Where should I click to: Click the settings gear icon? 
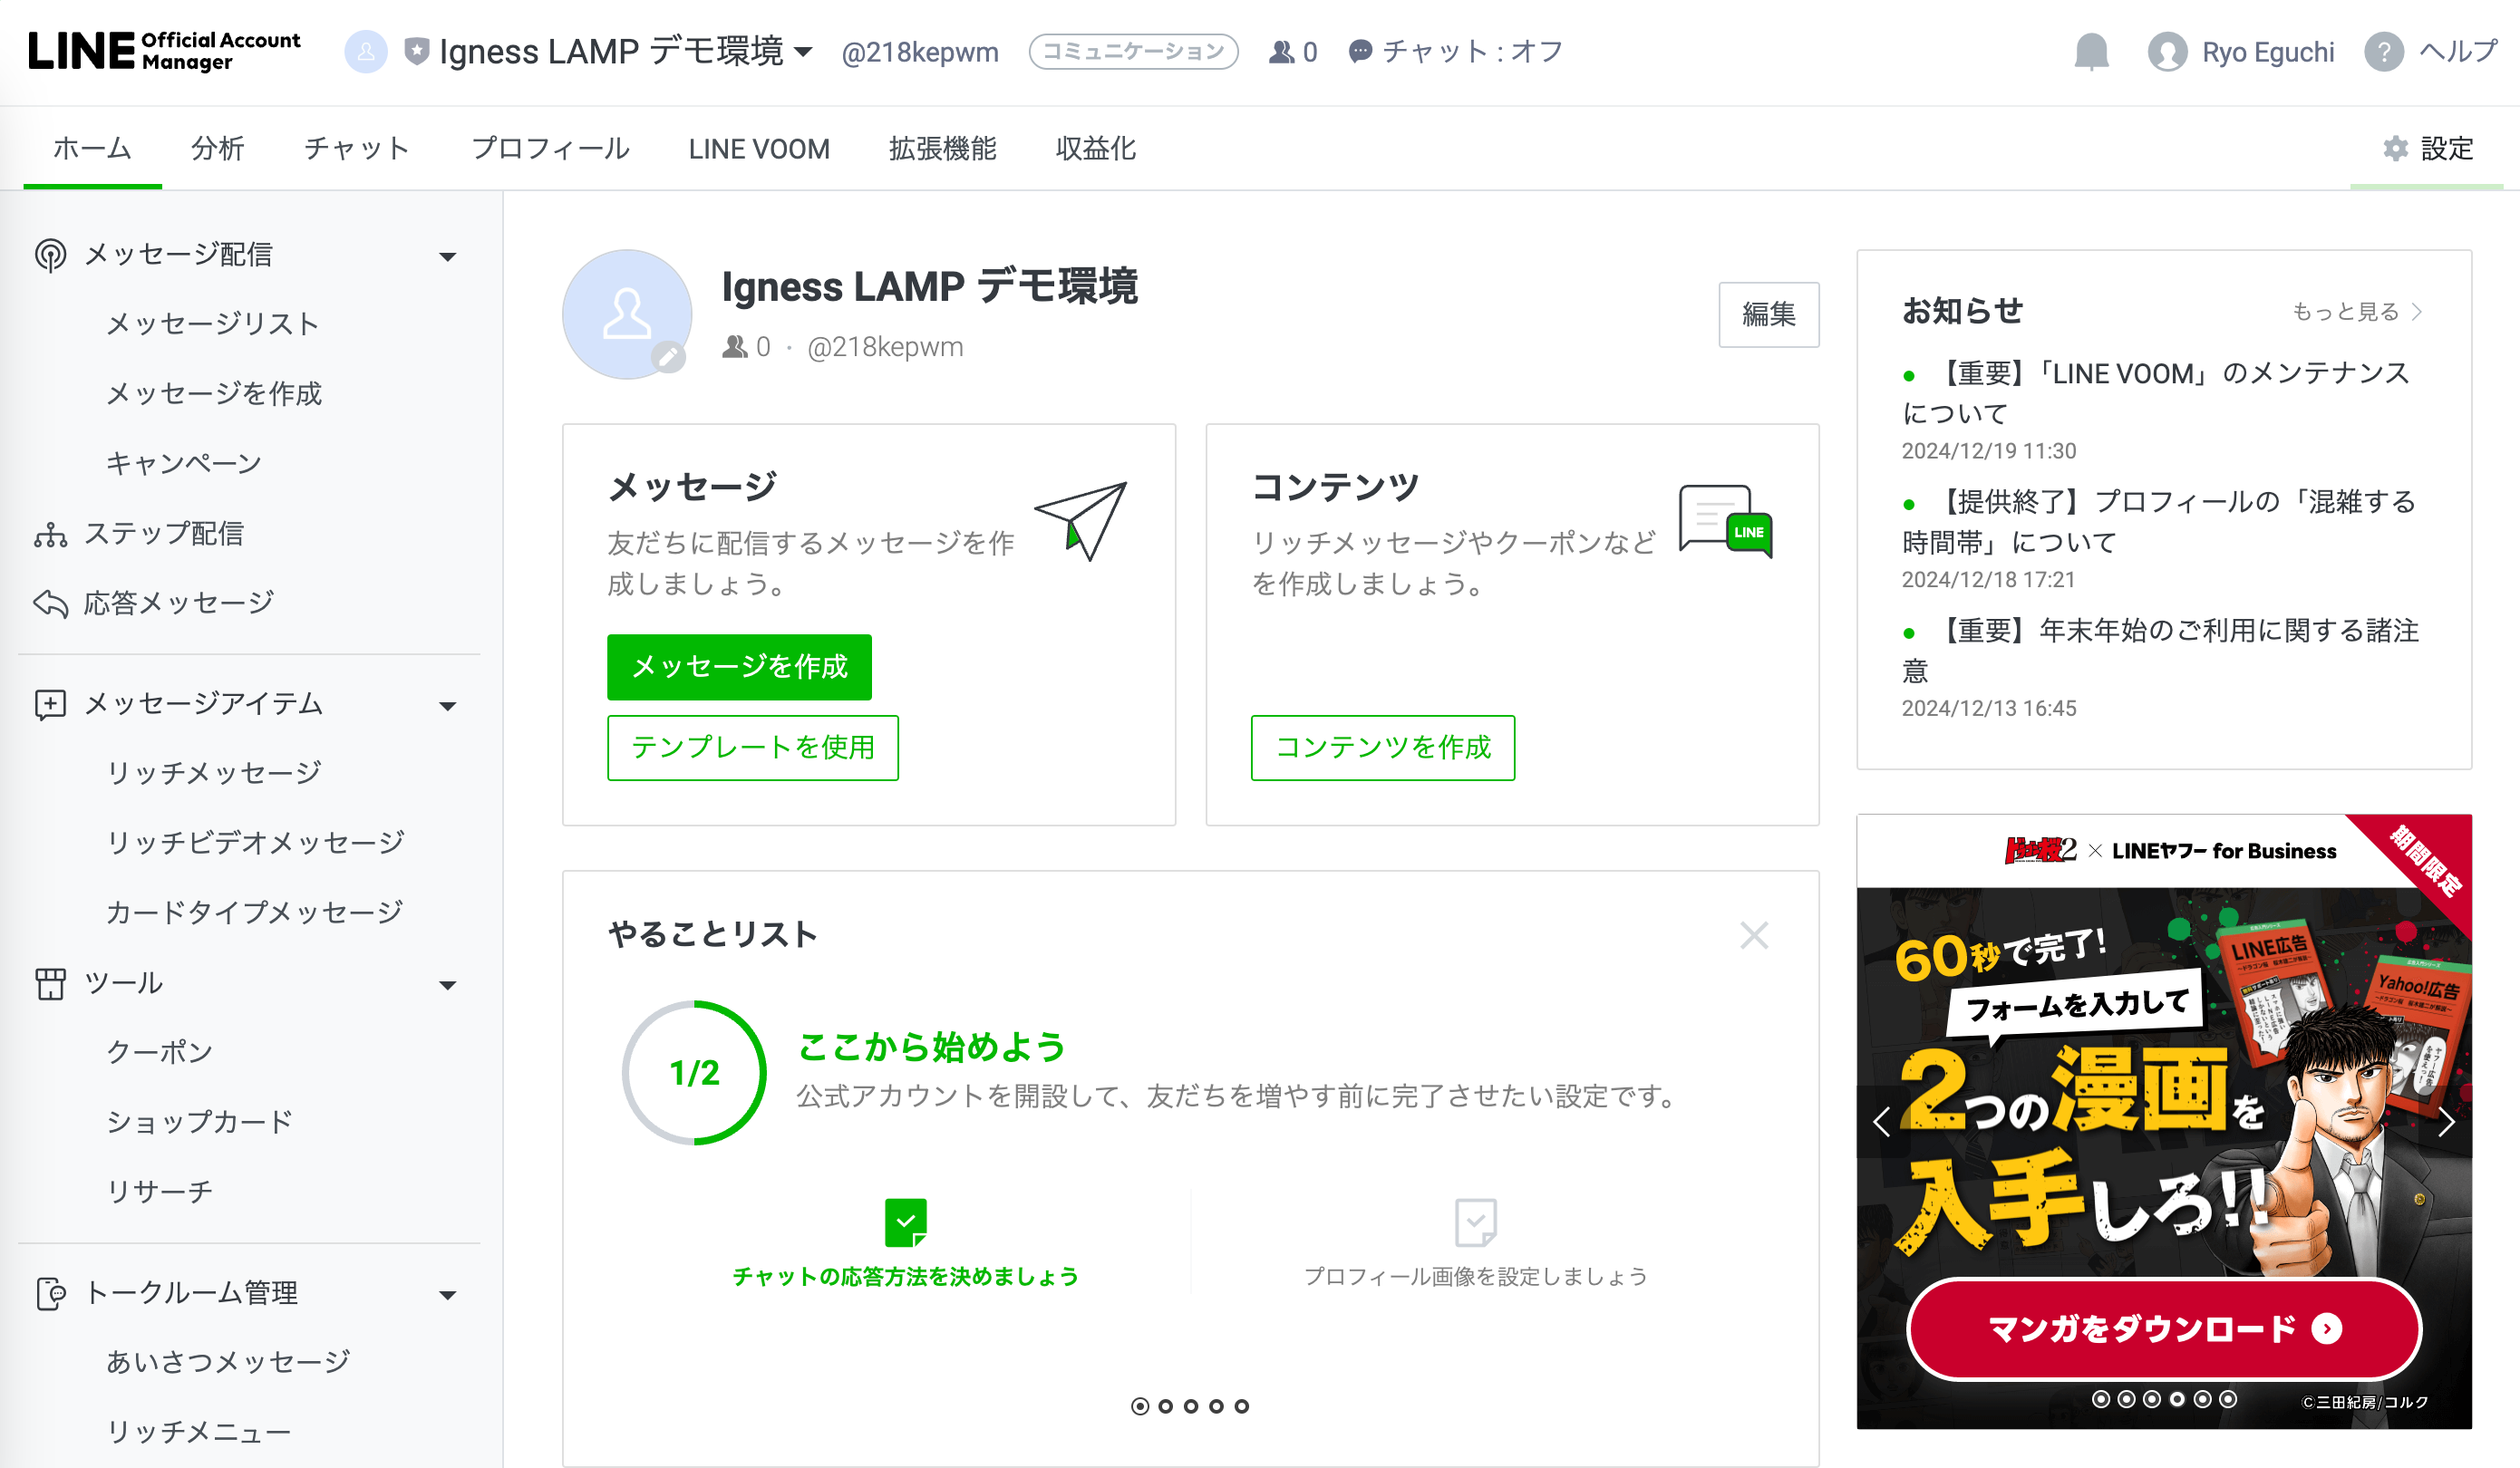click(x=2395, y=149)
